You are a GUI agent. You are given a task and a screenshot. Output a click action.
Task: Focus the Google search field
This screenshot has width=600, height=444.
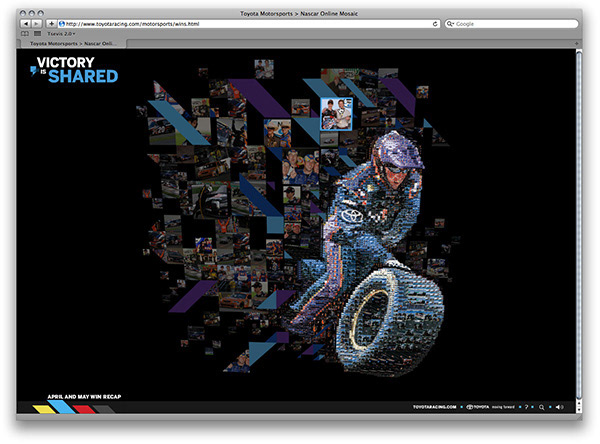click(x=511, y=24)
